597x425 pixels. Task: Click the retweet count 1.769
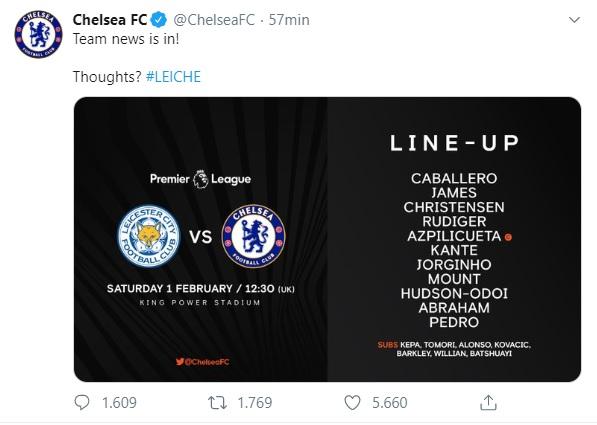255,403
